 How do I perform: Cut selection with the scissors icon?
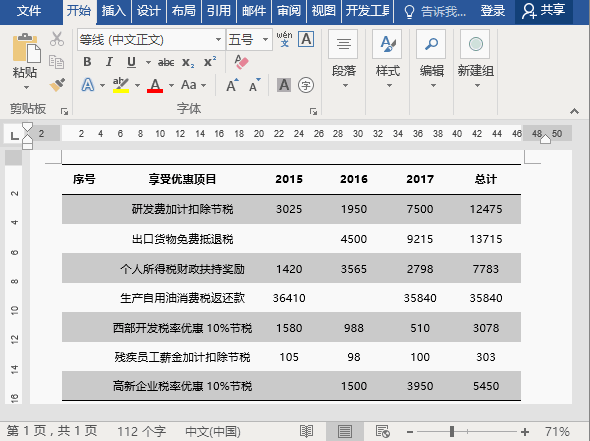57,39
